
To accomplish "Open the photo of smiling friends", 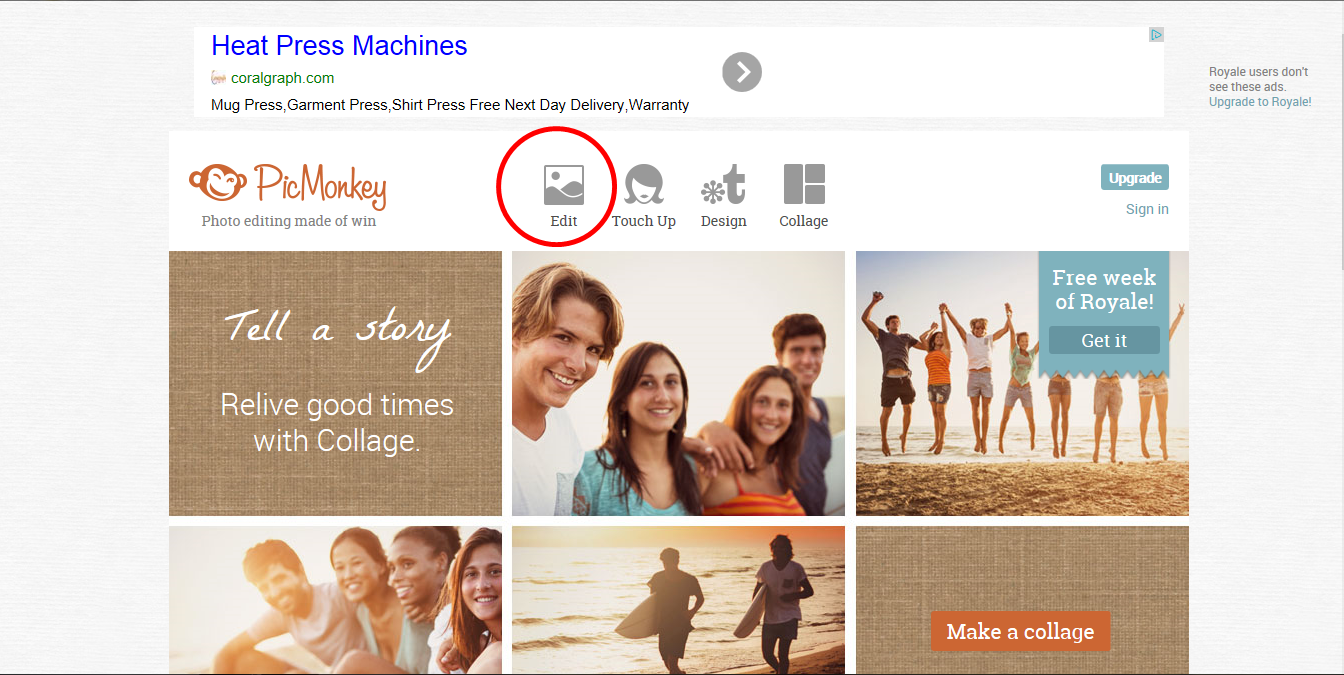I will click(678, 383).
